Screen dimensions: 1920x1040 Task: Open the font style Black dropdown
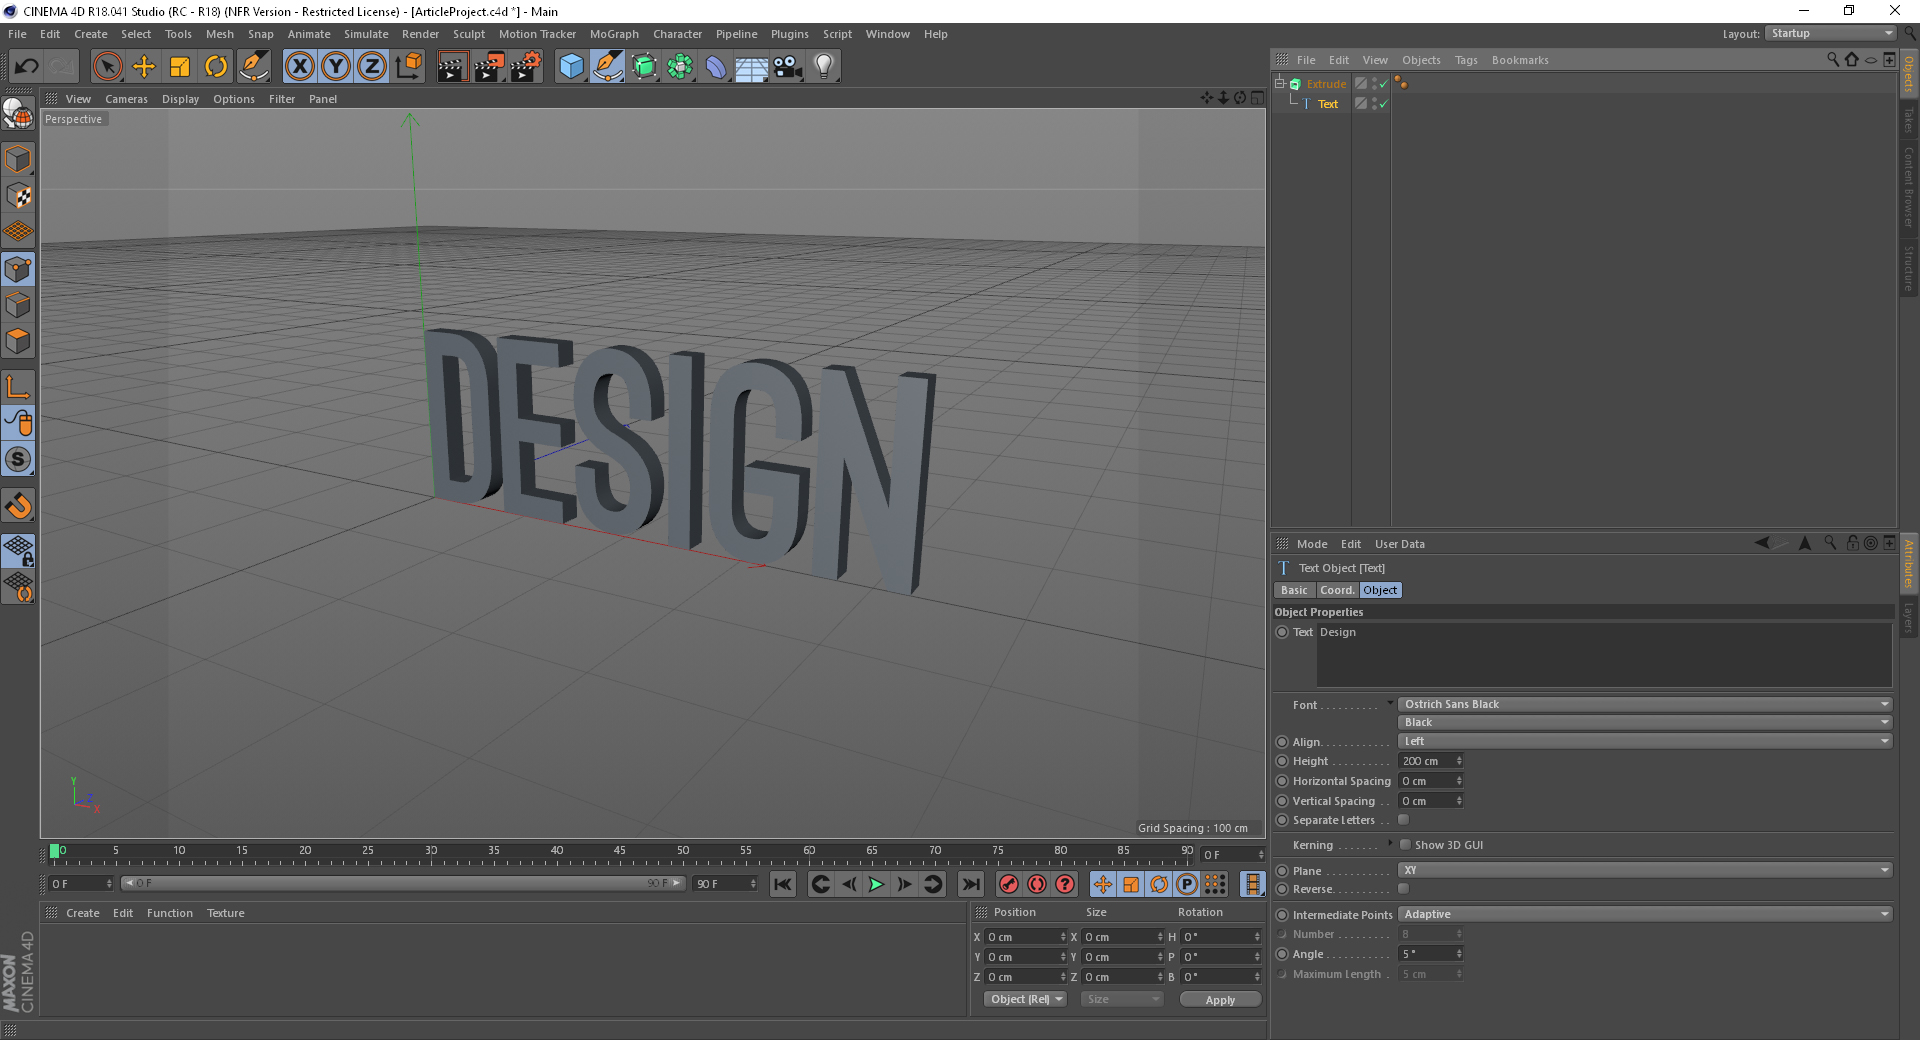[1645, 722]
